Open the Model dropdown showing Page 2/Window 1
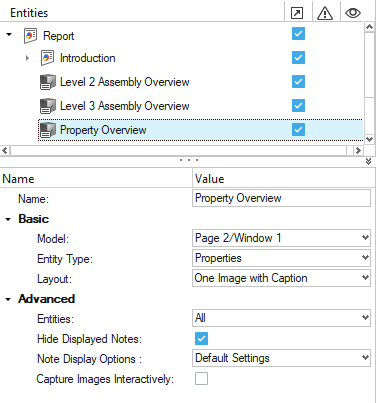 [x=281, y=238]
